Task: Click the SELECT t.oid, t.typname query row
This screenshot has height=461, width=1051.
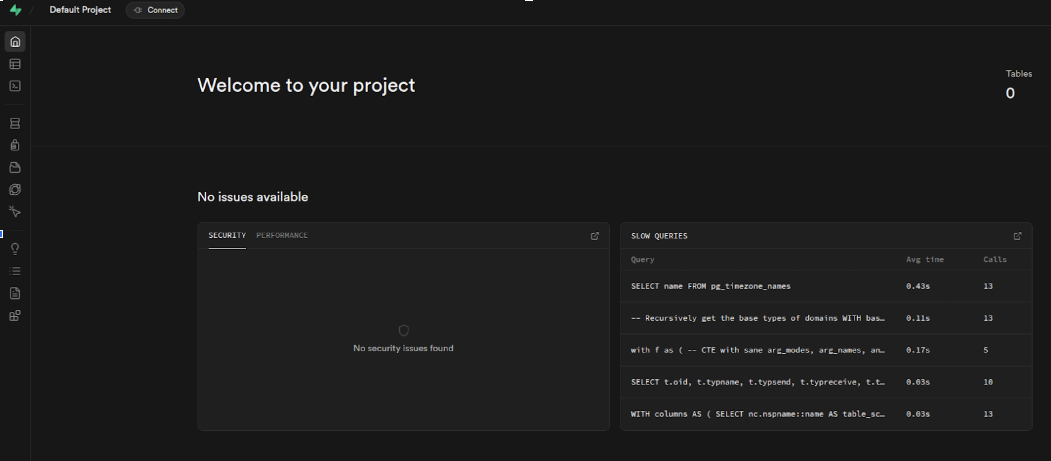Action: pyautogui.click(x=826, y=382)
